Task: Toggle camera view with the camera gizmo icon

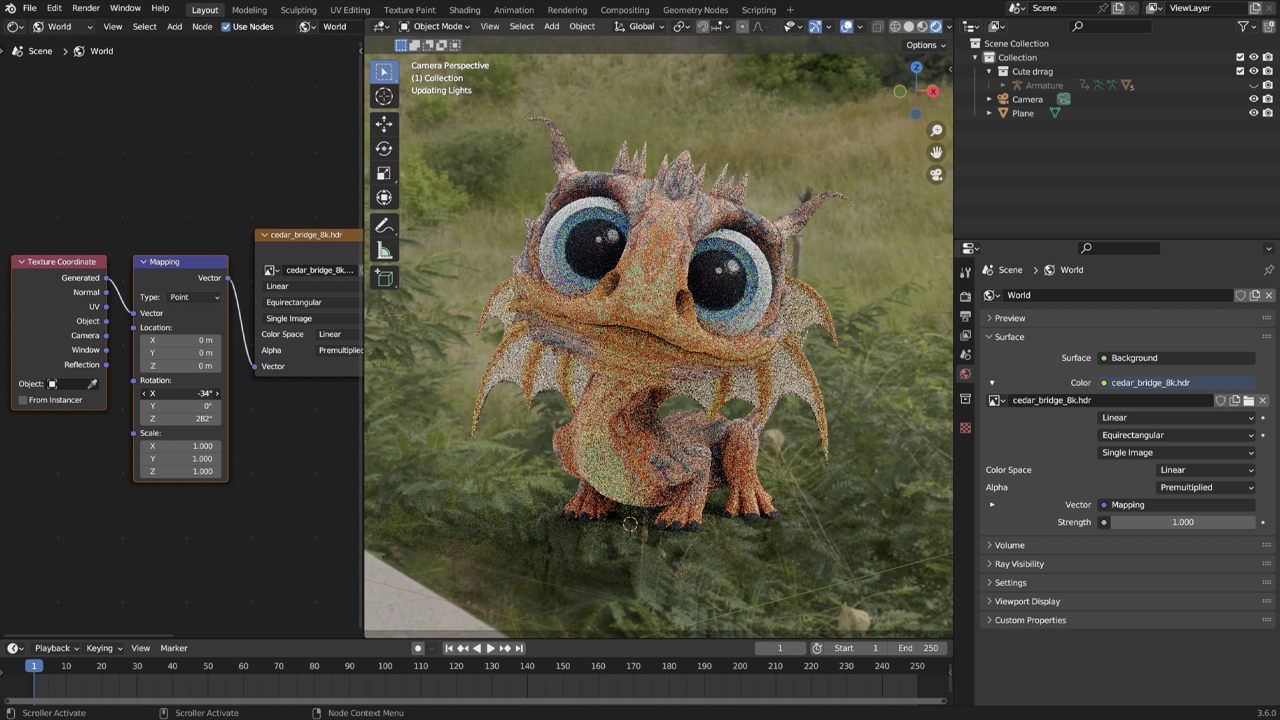Action: coord(936,175)
